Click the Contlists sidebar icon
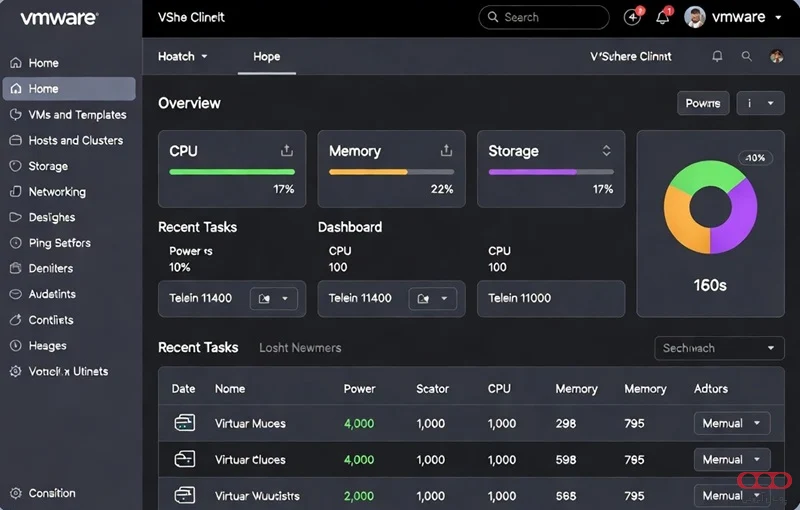This screenshot has width=800, height=510. (16, 320)
